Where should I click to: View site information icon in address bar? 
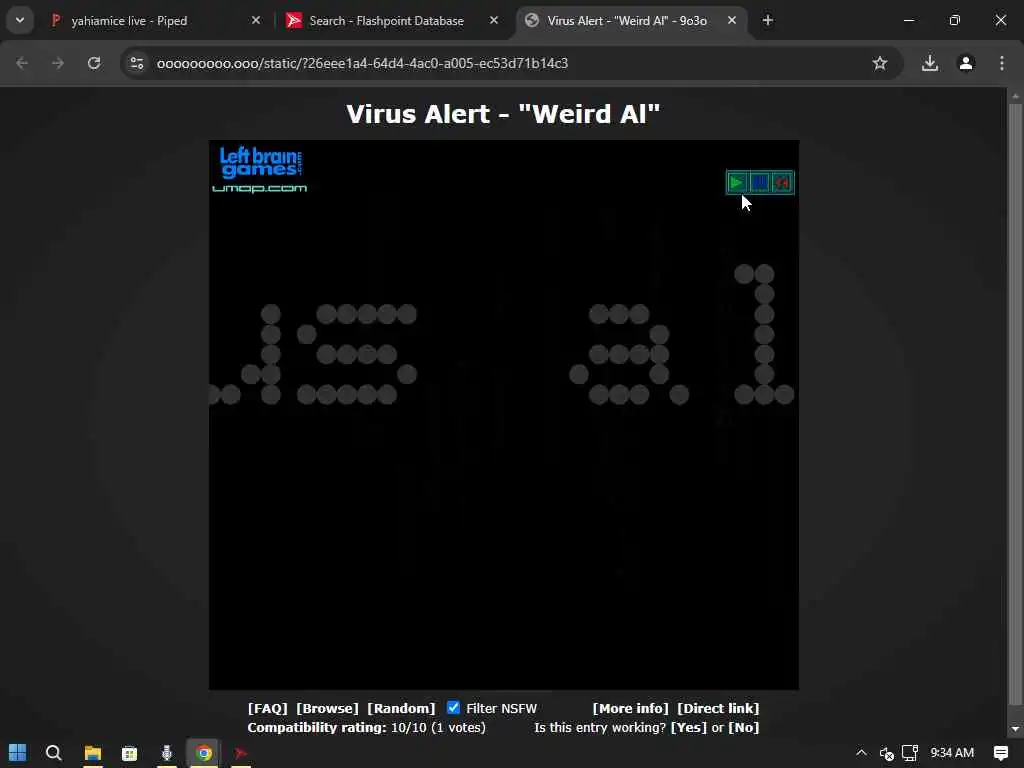[136, 63]
